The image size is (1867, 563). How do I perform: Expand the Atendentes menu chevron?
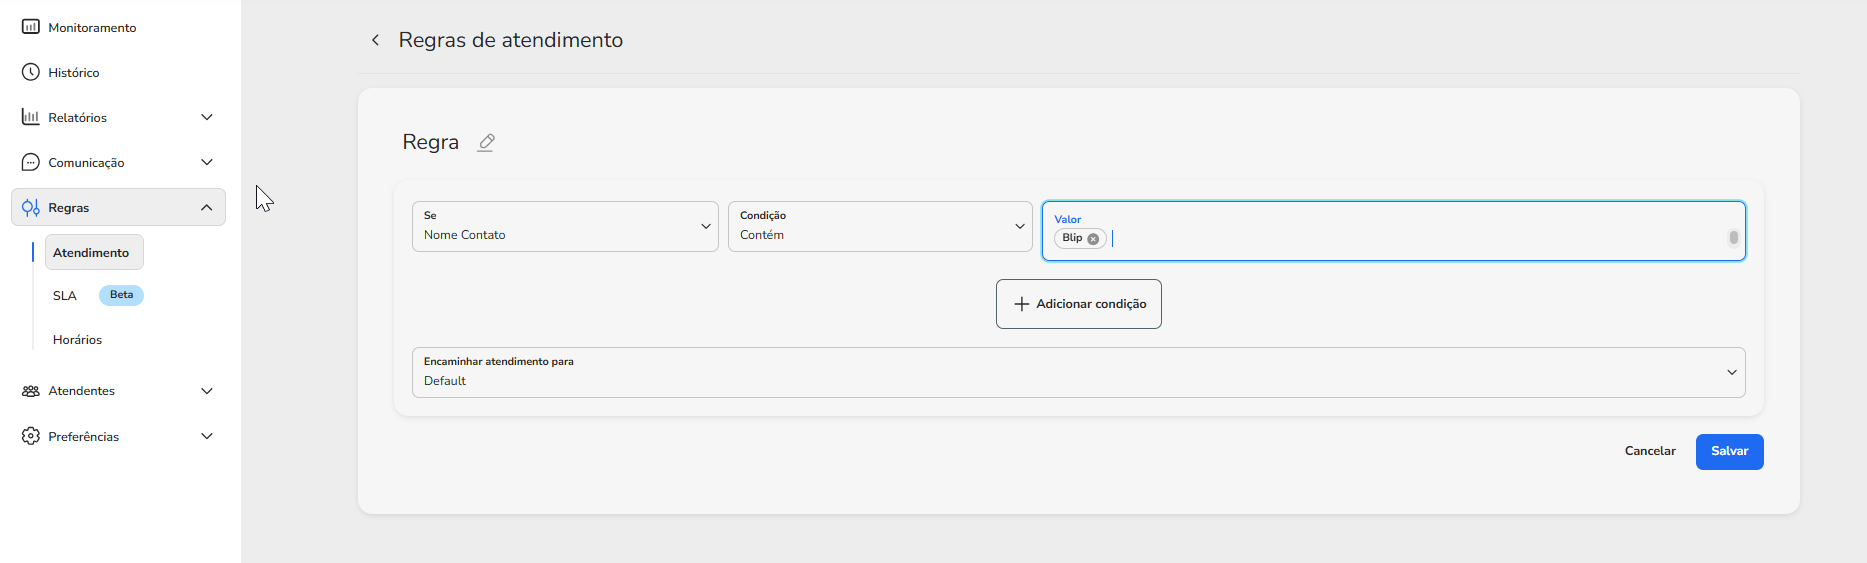[x=207, y=391]
